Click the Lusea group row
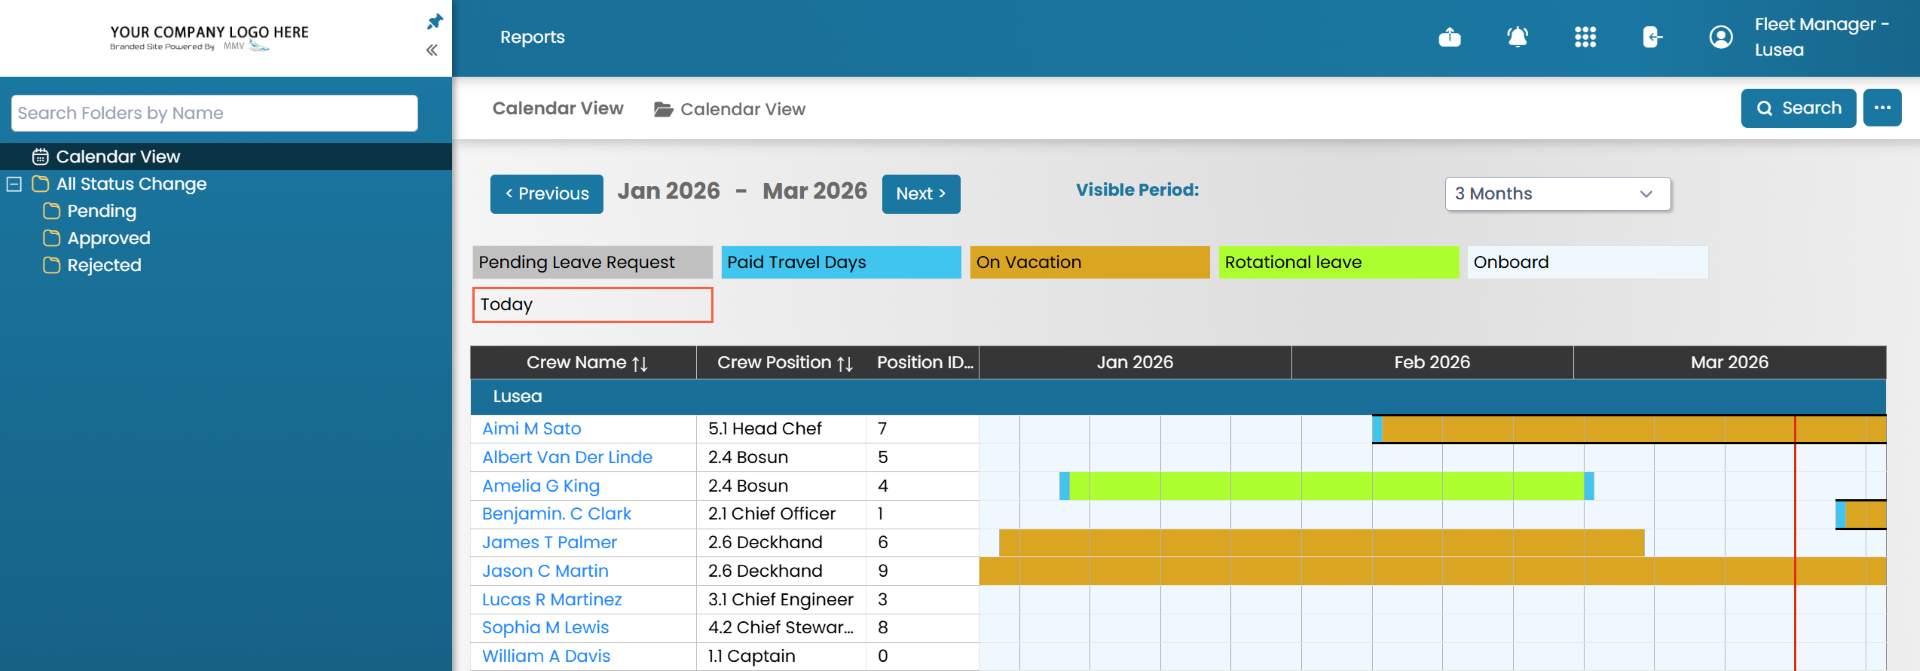The width and height of the screenshot is (1920, 671). (1178, 397)
